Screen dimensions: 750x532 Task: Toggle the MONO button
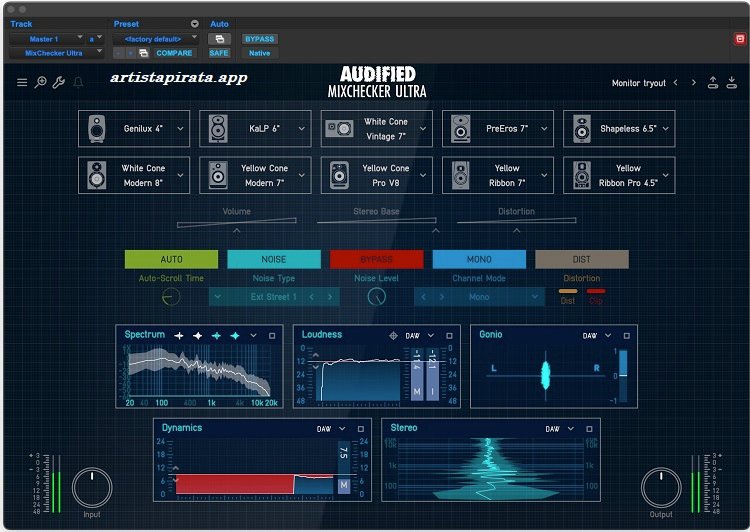click(x=479, y=259)
